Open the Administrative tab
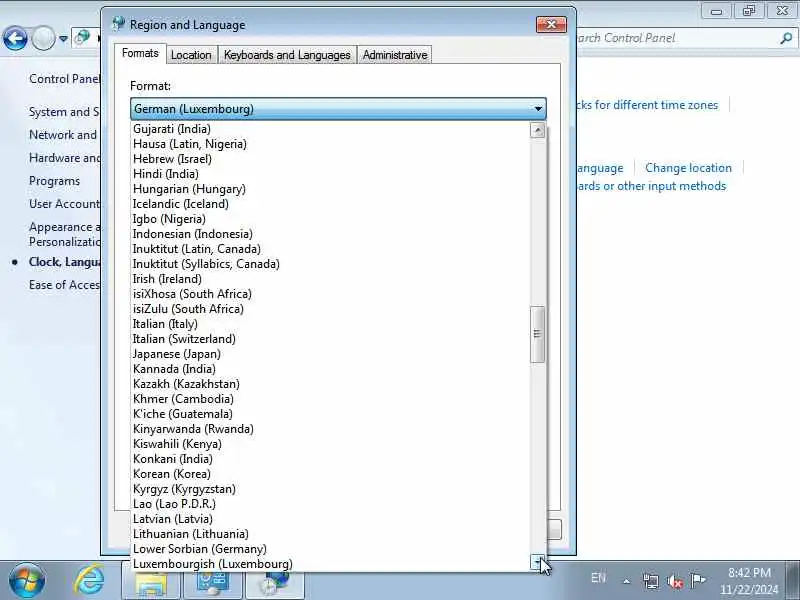Viewport: 800px width, 600px height. click(x=395, y=55)
